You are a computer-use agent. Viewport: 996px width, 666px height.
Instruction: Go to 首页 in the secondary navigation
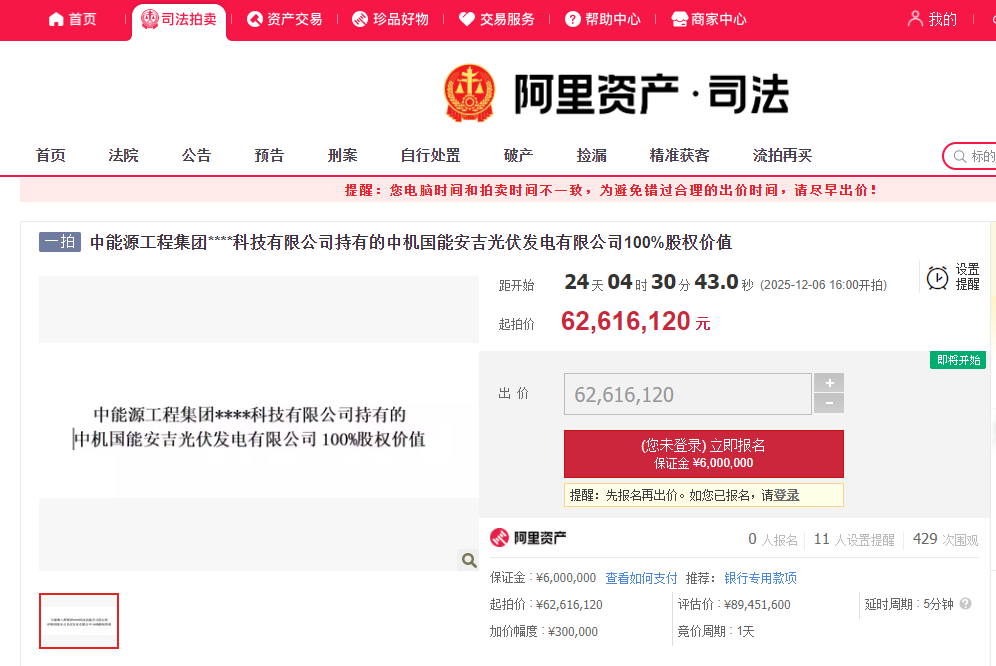(51, 156)
